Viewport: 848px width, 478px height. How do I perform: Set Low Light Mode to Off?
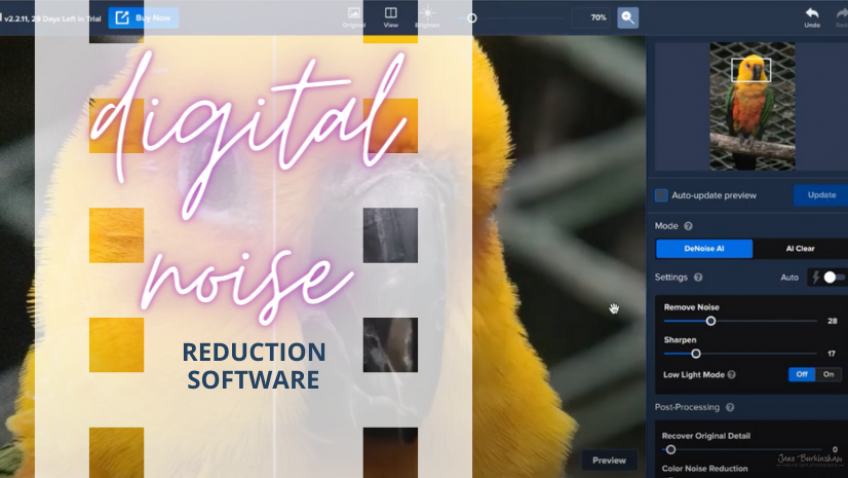tap(801, 374)
